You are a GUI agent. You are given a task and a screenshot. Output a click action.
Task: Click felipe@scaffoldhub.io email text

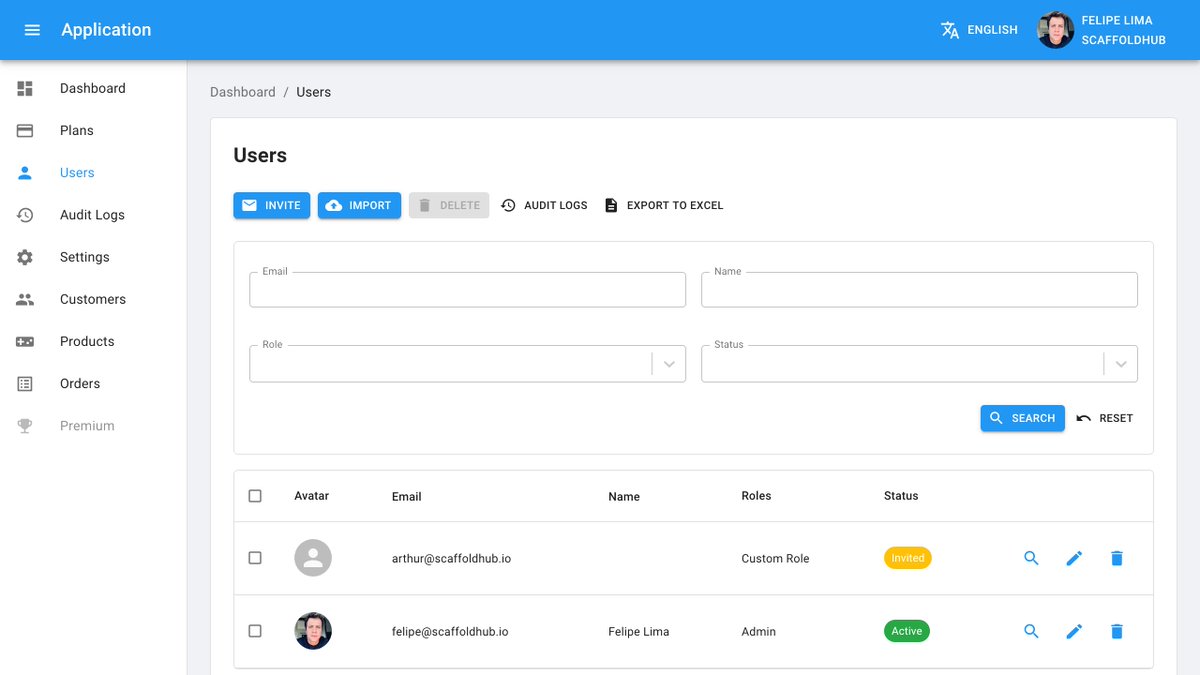click(x=450, y=631)
